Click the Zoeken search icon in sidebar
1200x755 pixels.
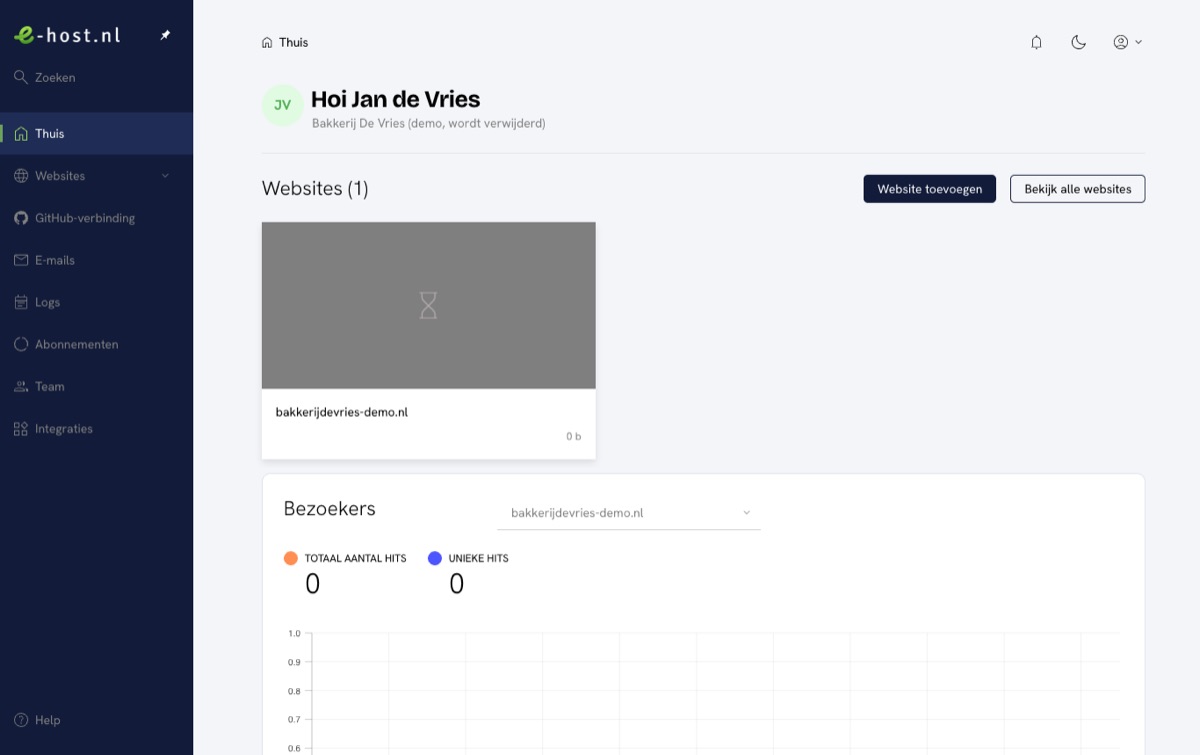pyautogui.click(x=21, y=77)
